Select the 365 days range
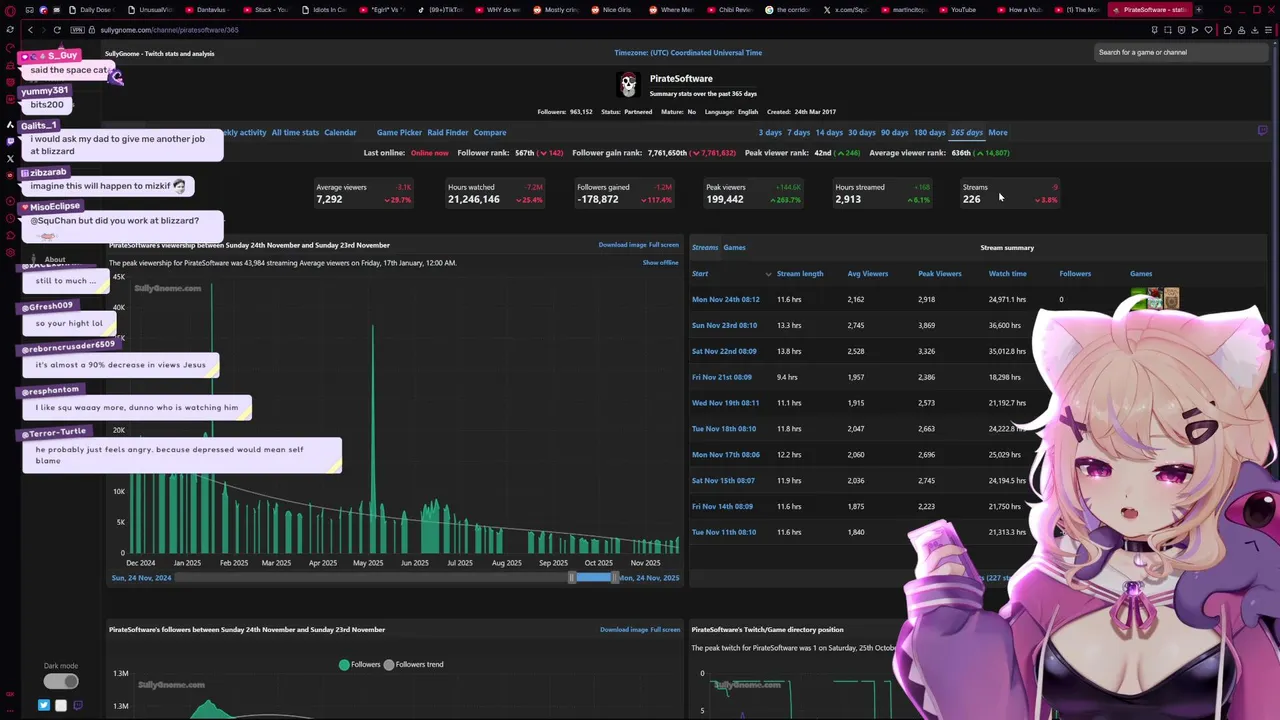This screenshot has width=1280, height=720. [x=967, y=132]
